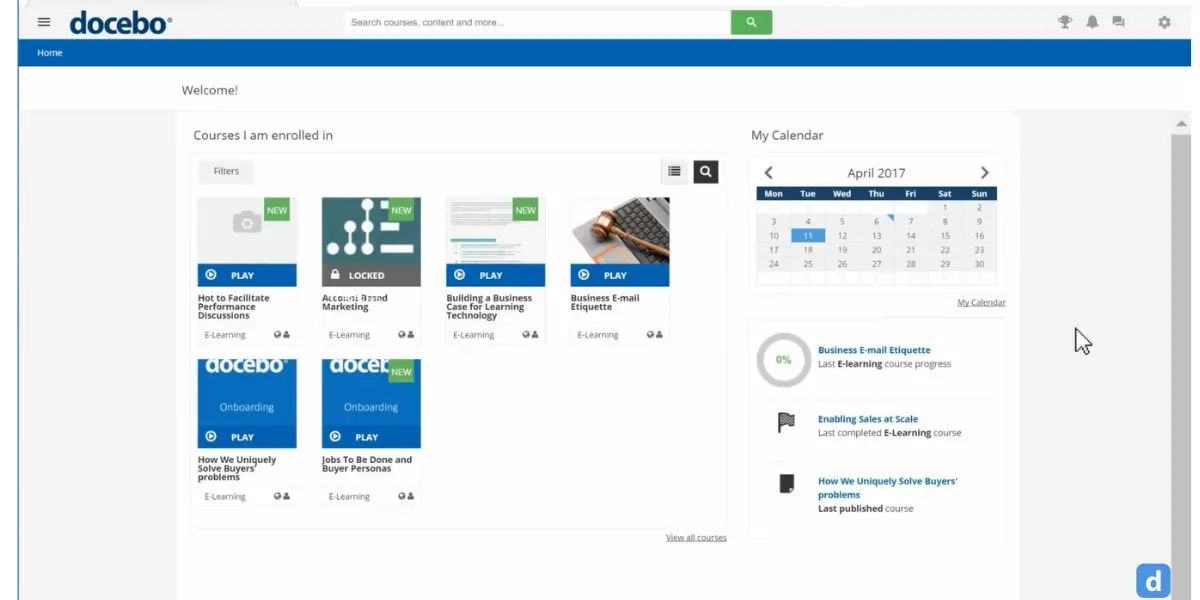
Task: Click the Home breadcrumb tab
Action: pyautogui.click(x=50, y=53)
